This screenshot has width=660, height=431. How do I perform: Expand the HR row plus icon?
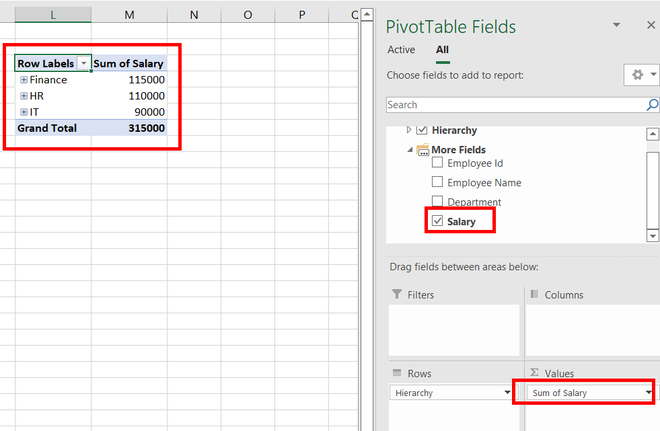(24, 96)
